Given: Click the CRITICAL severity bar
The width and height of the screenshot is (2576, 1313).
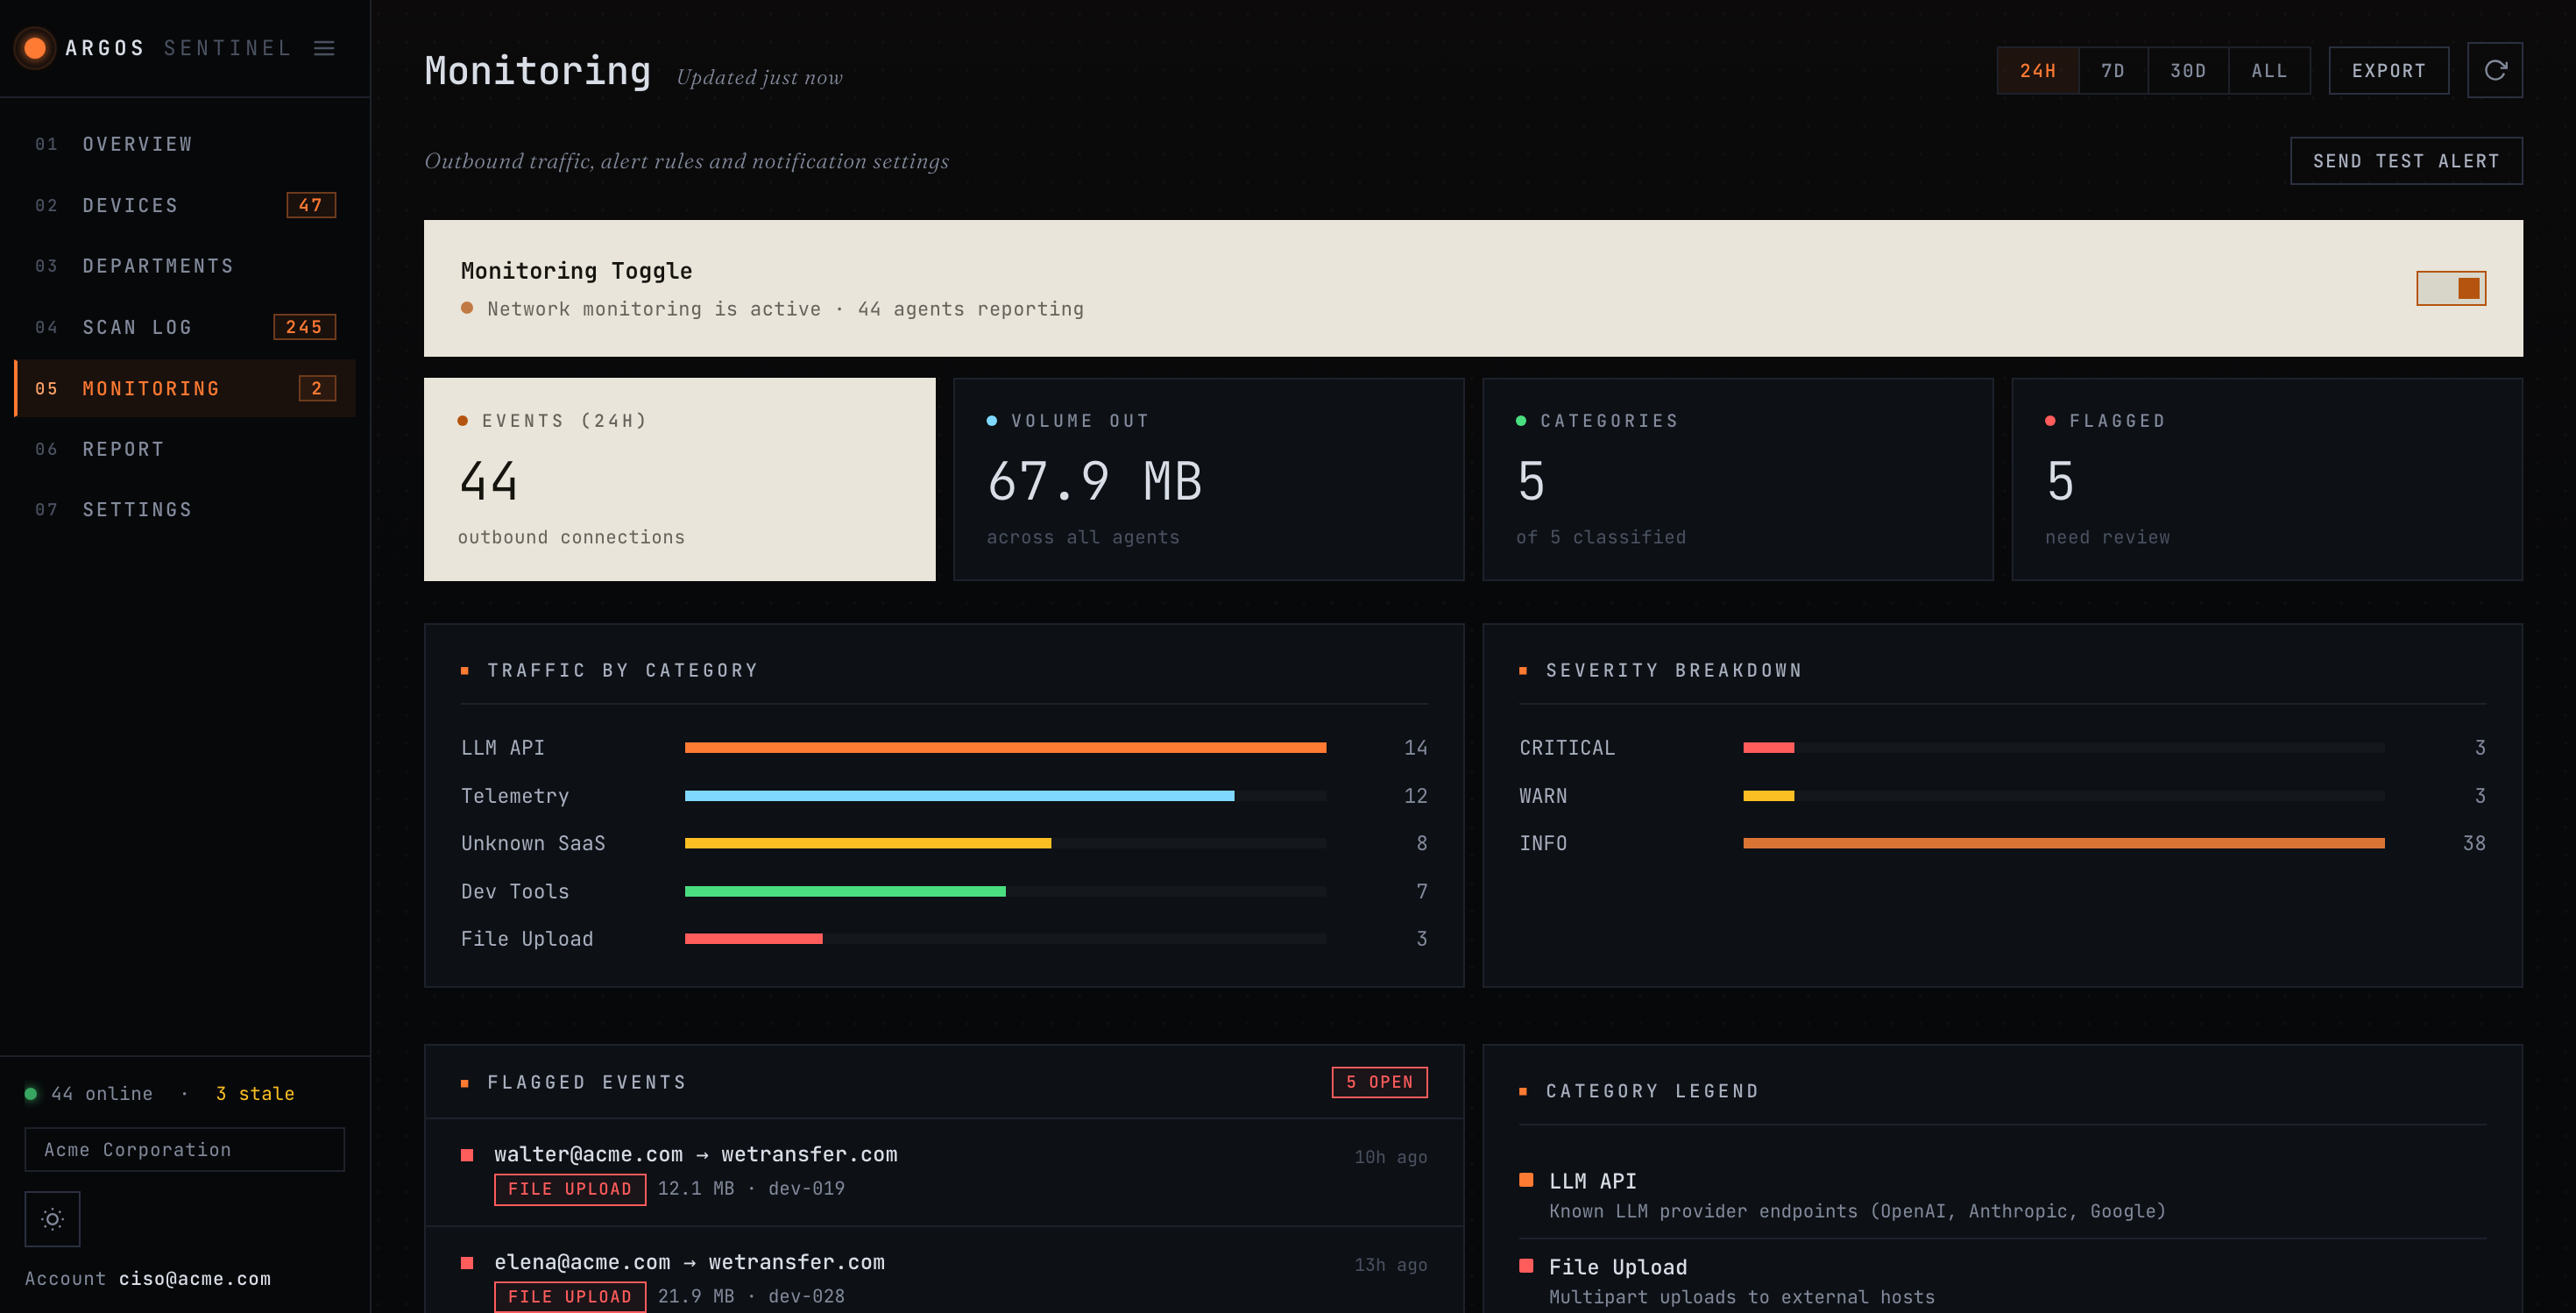Looking at the screenshot, I should pos(1768,748).
